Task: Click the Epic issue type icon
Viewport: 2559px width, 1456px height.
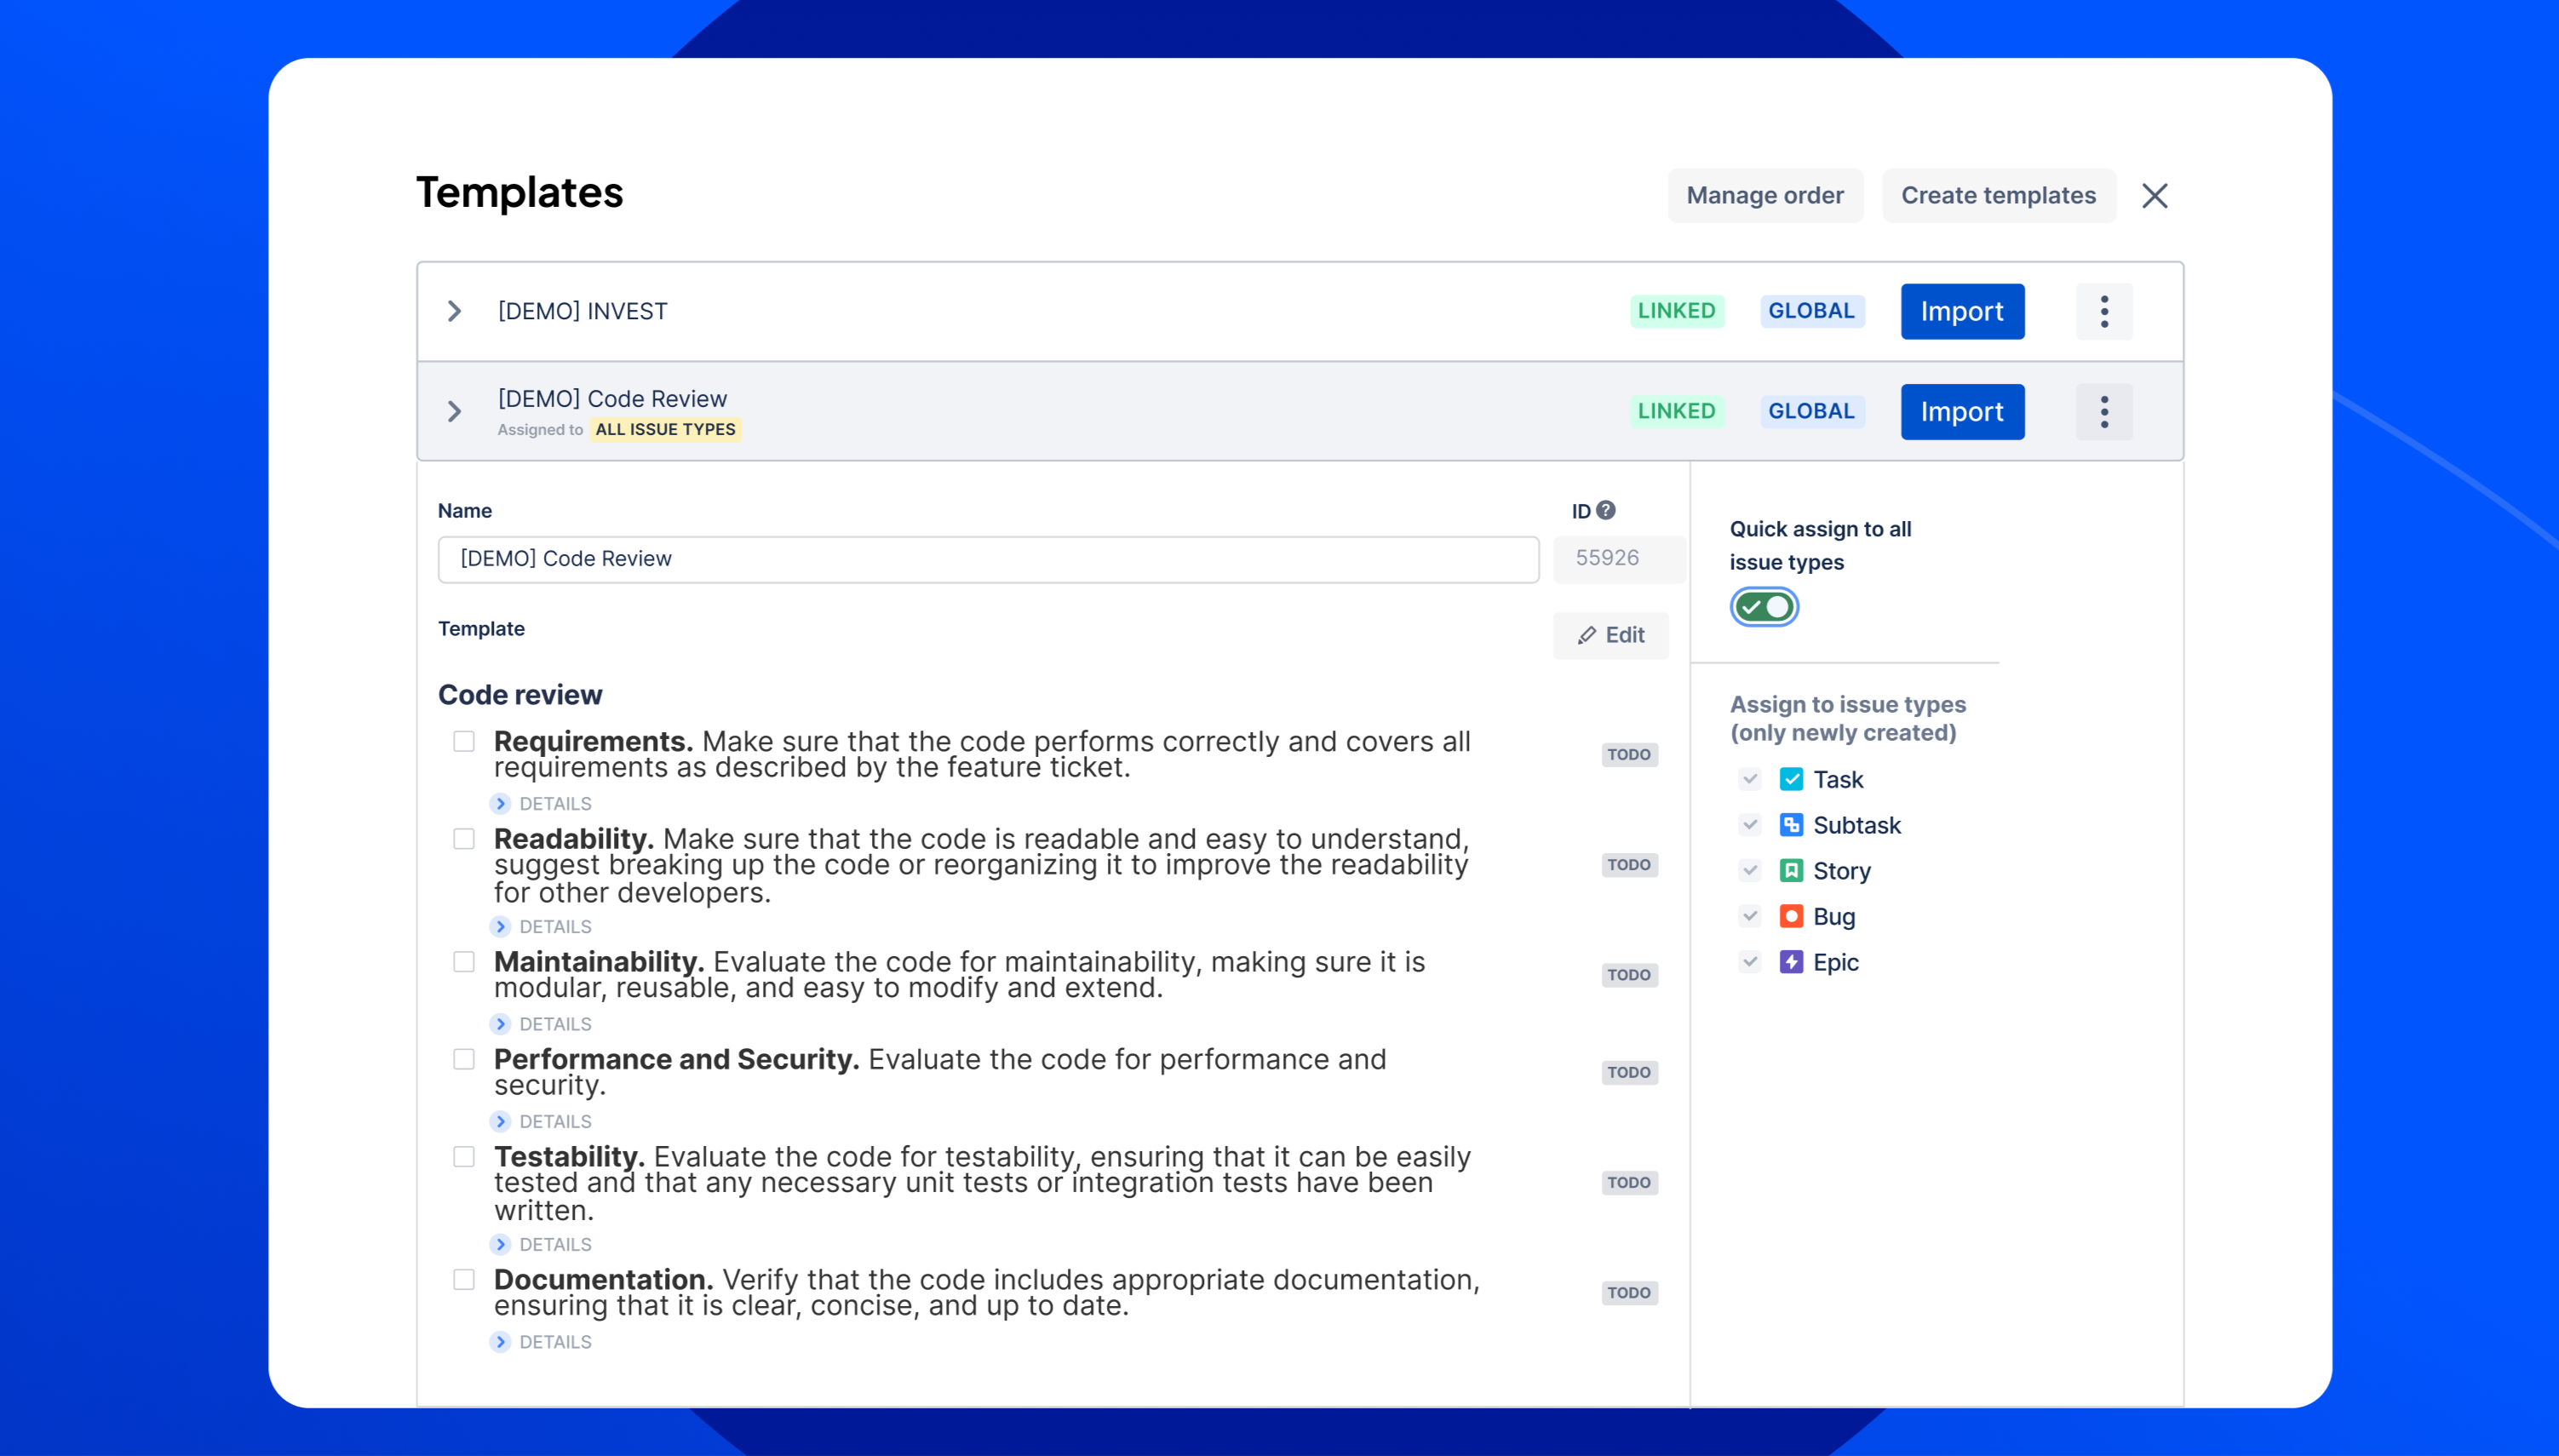Action: [1791, 962]
